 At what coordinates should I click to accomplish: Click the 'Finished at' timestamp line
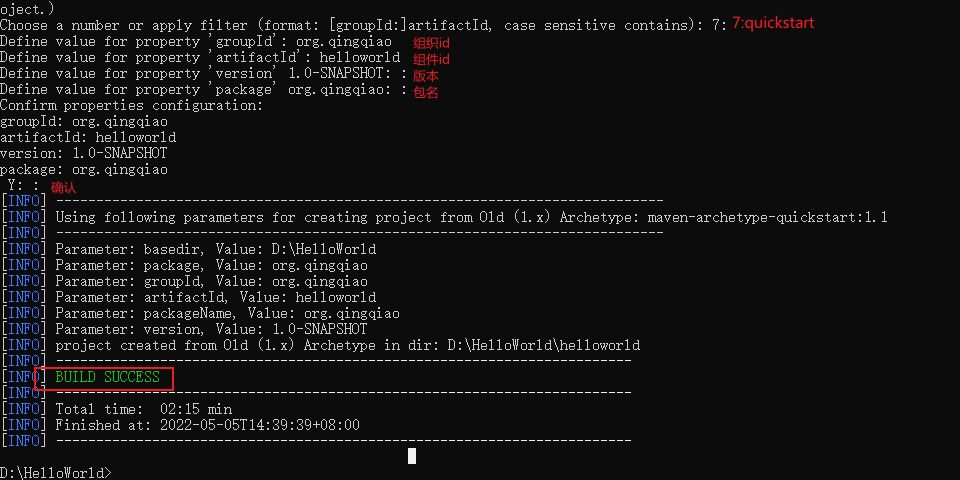tap(208, 425)
